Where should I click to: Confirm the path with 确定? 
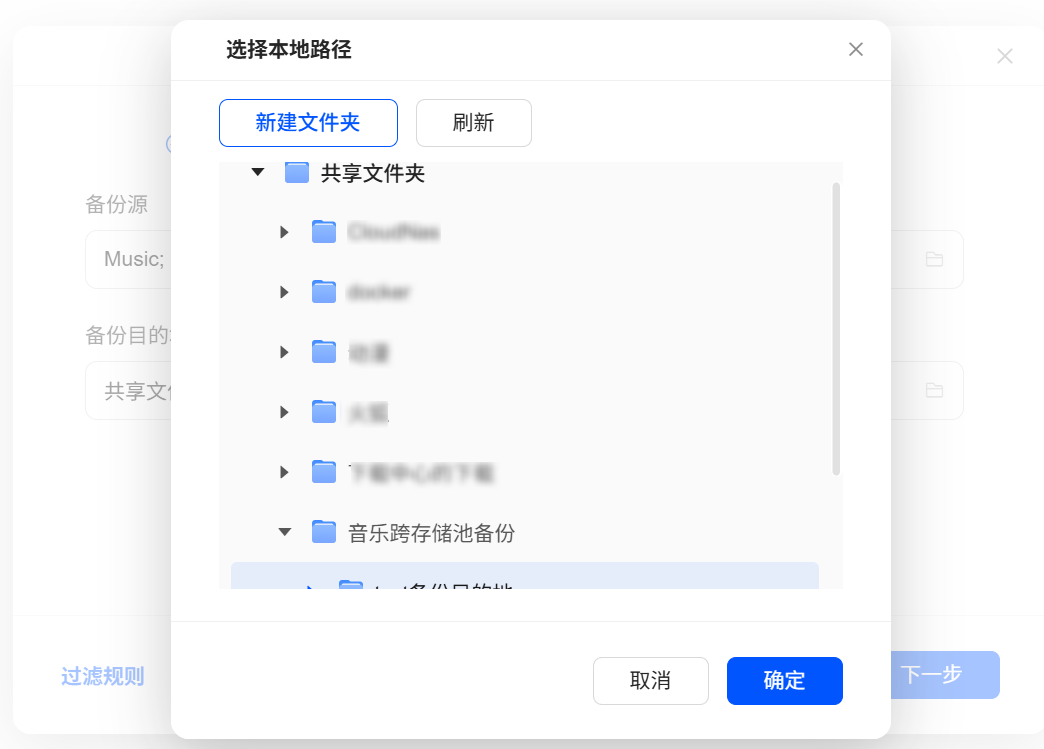pyautogui.click(x=784, y=681)
